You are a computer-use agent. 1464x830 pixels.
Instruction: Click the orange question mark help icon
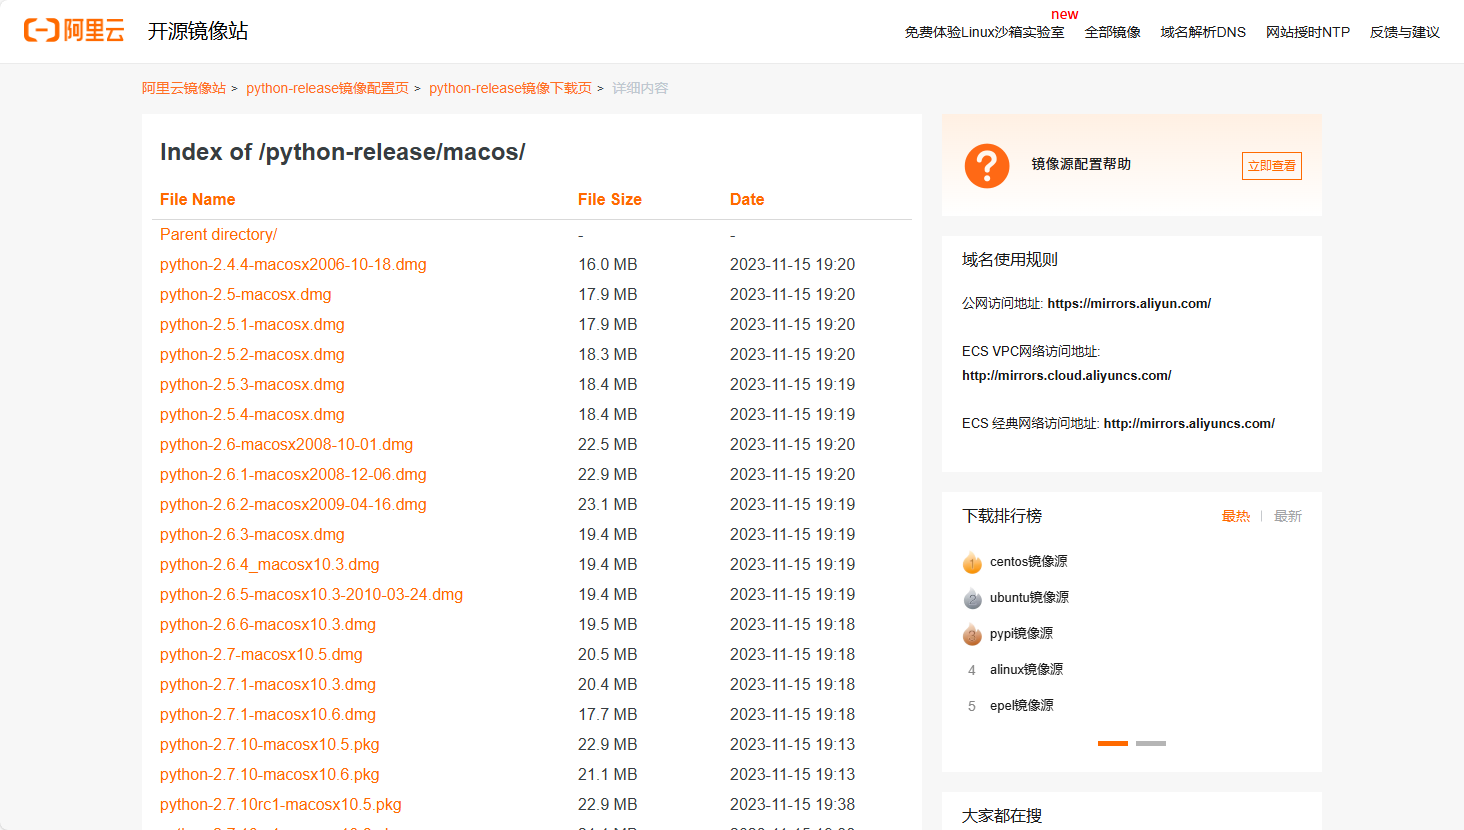point(987,165)
